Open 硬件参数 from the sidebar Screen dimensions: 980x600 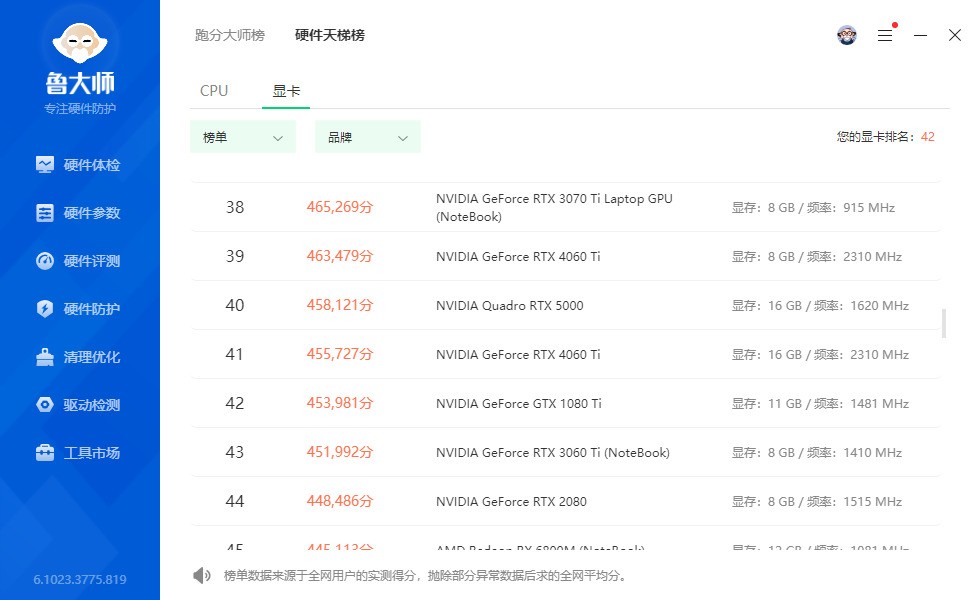click(78, 213)
